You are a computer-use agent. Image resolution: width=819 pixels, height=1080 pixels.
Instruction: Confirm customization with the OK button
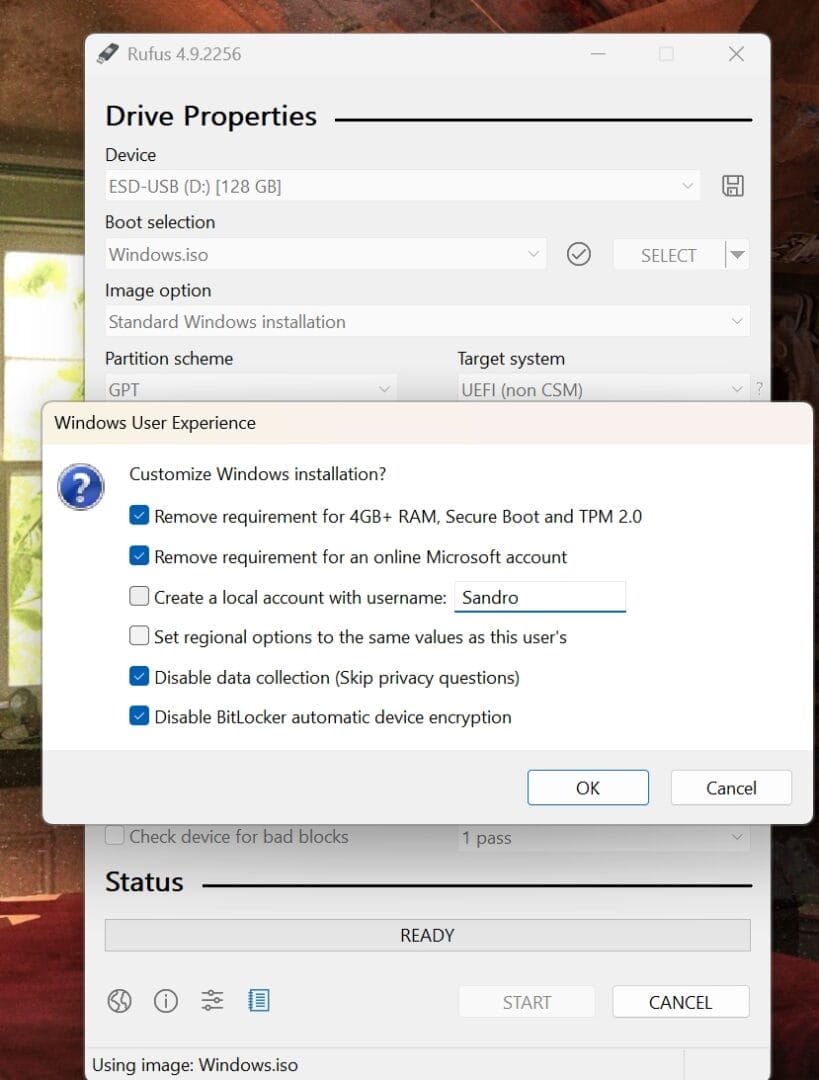(588, 787)
